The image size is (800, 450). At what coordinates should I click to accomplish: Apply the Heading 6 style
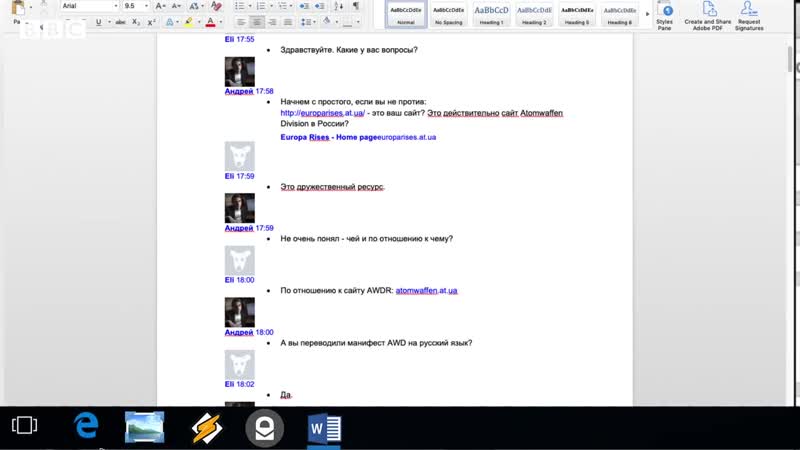620,14
